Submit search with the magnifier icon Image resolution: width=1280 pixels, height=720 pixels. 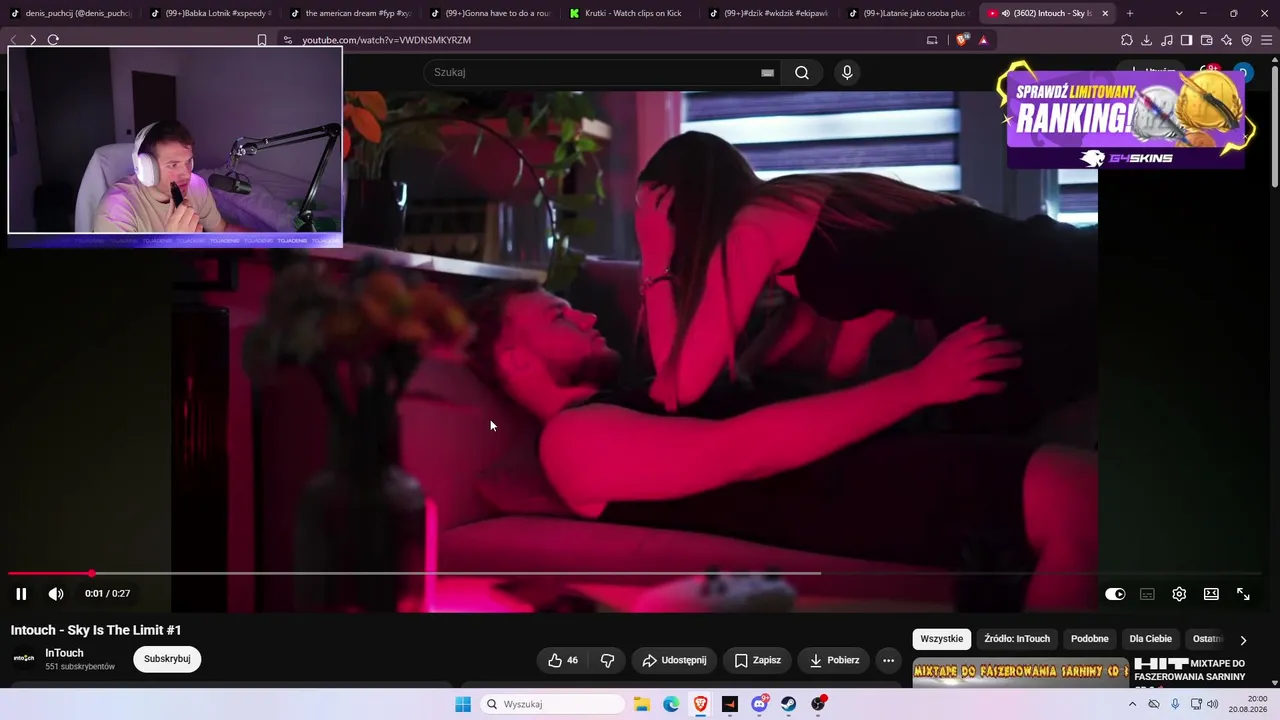pyautogui.click(x=802, y=72)
